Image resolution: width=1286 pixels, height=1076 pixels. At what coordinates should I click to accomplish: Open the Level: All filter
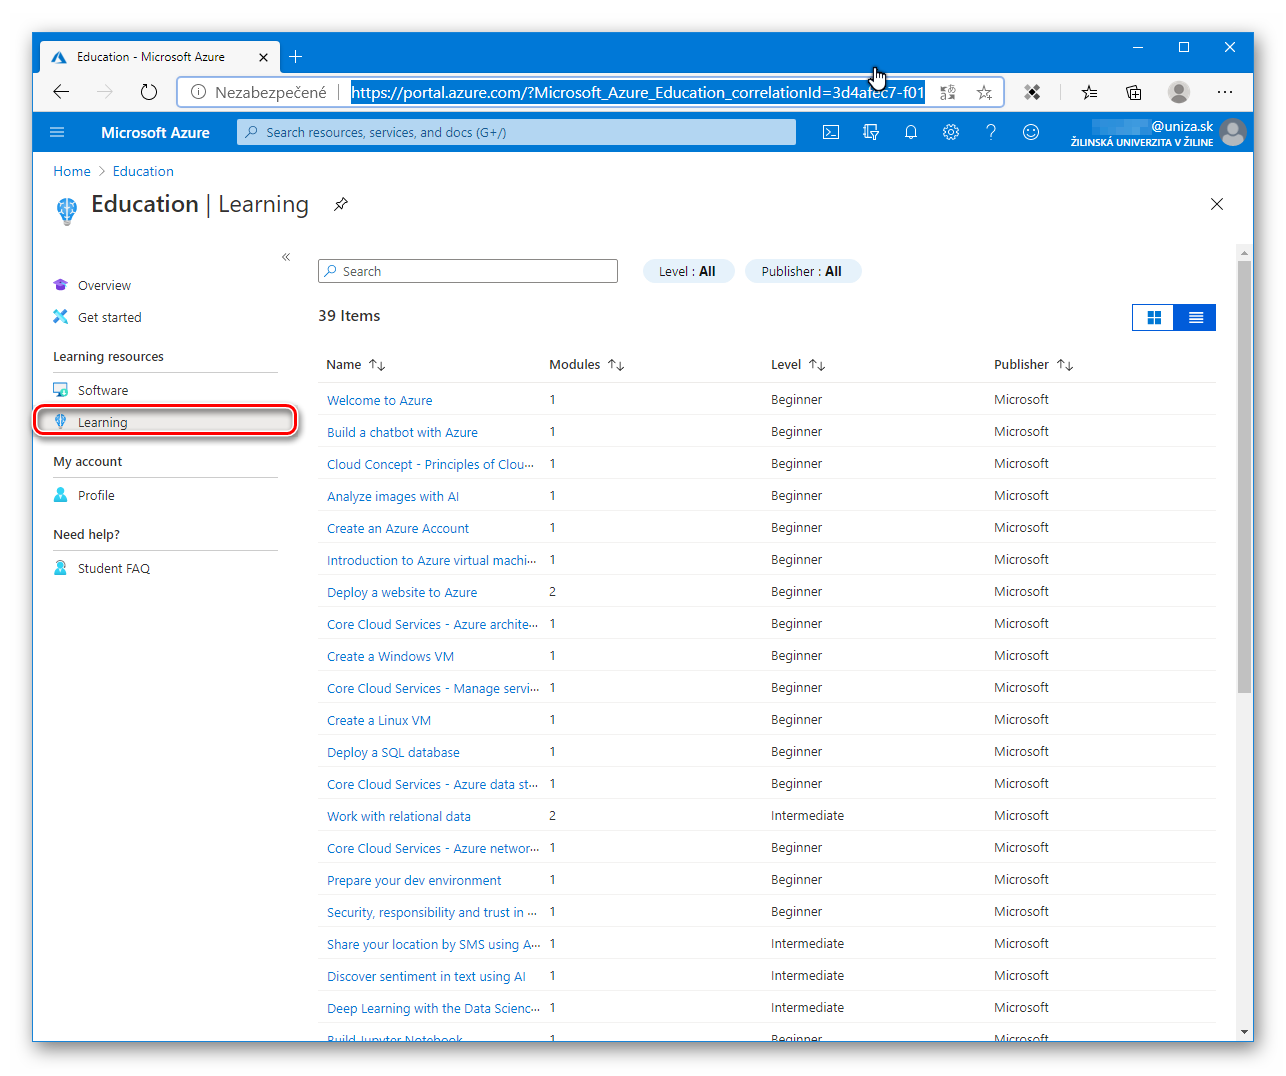click(688, 271)
